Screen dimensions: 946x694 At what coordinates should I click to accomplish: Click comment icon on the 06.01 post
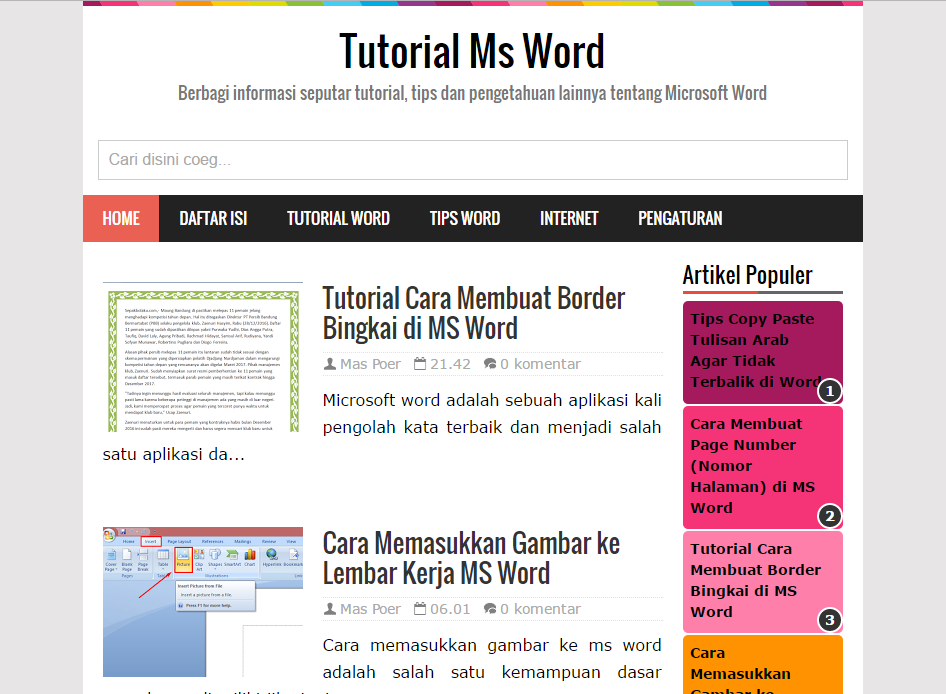(x=490, y=609)
